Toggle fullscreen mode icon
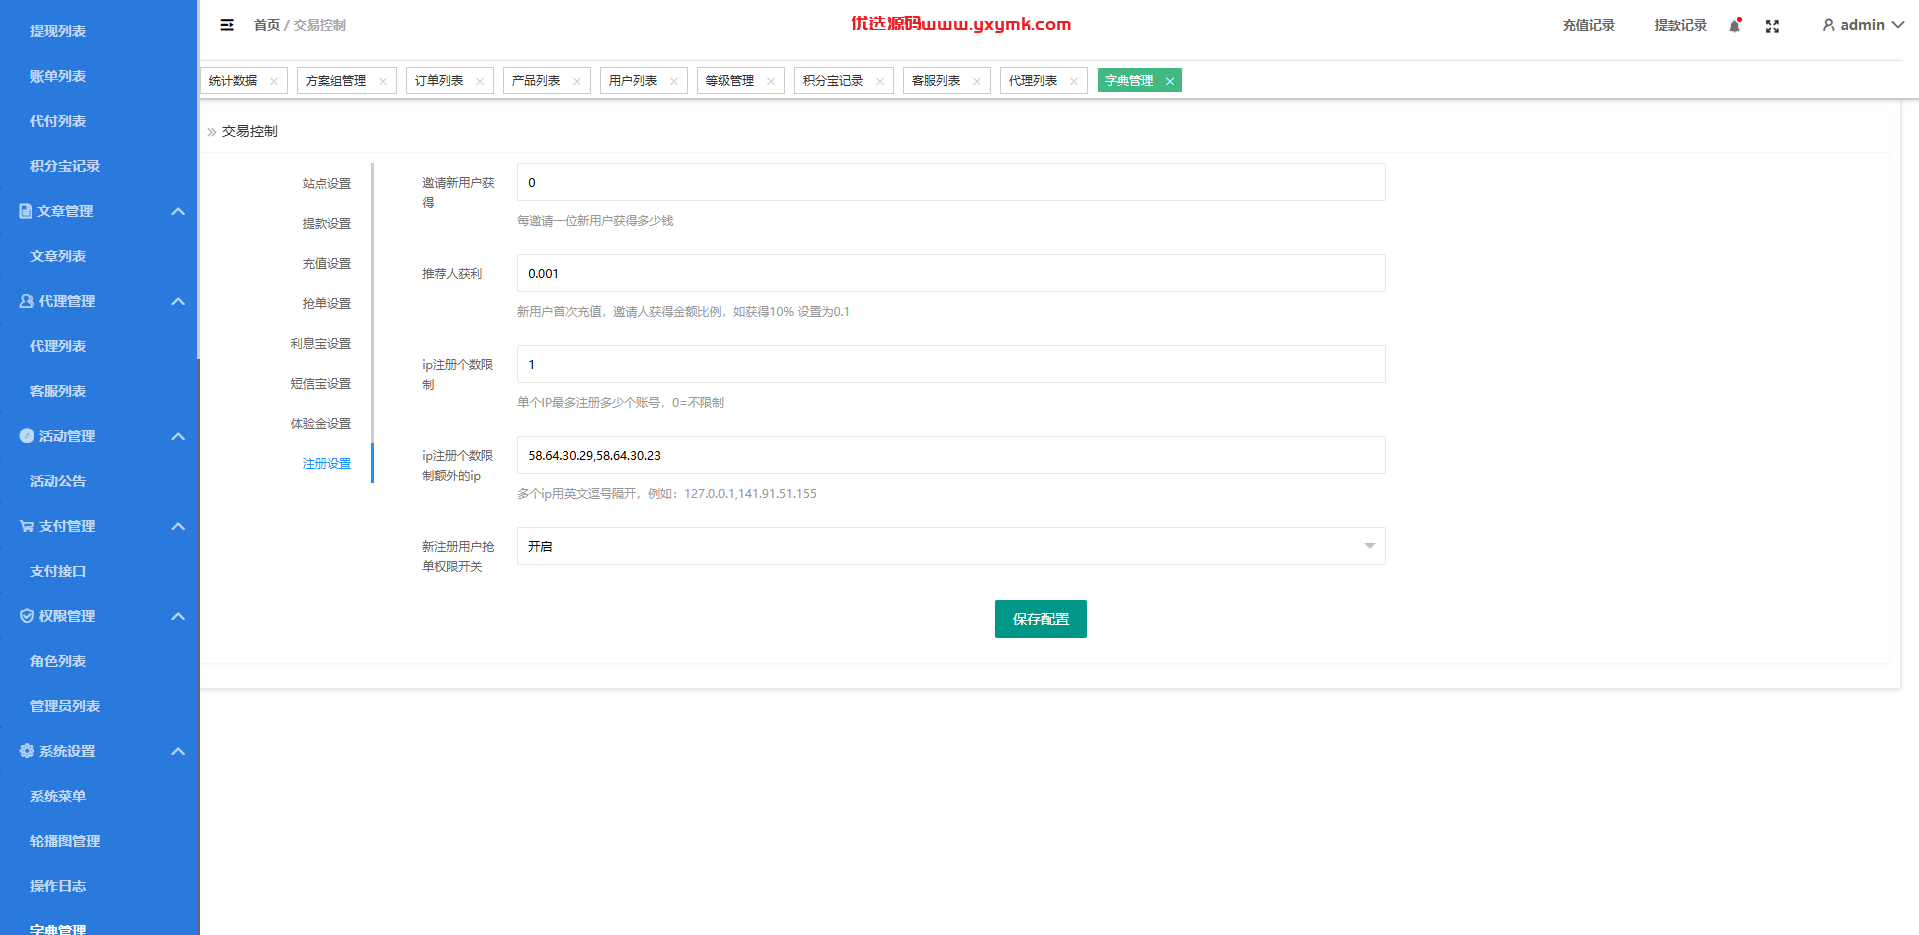Image resolution: width=1919 pixels, height=935 pixels. pos(1772,26)
